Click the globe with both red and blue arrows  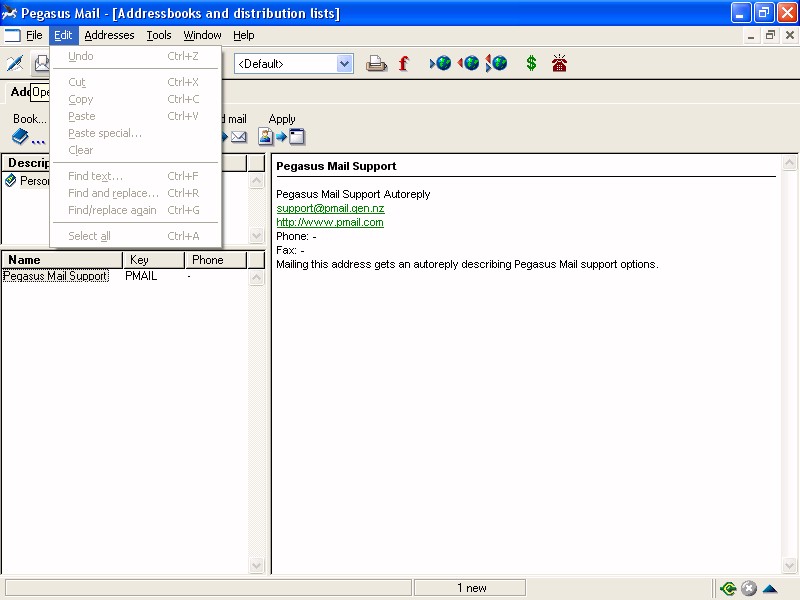(x=496, y=63)
